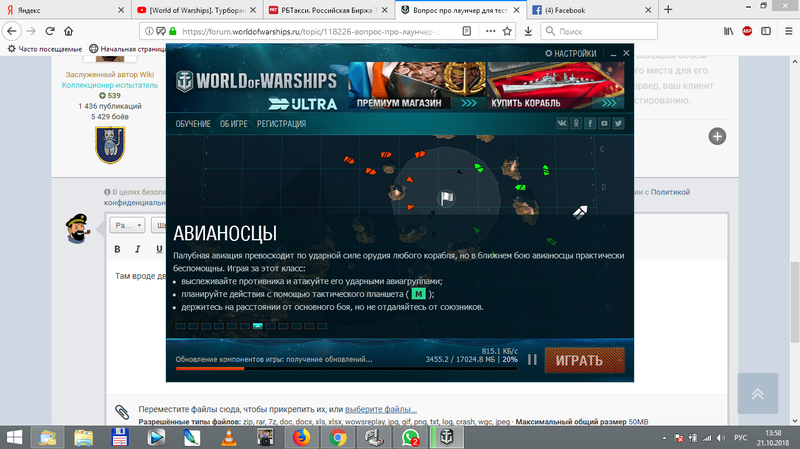Switch to the РБТакси browser tab

pos(329,10)
